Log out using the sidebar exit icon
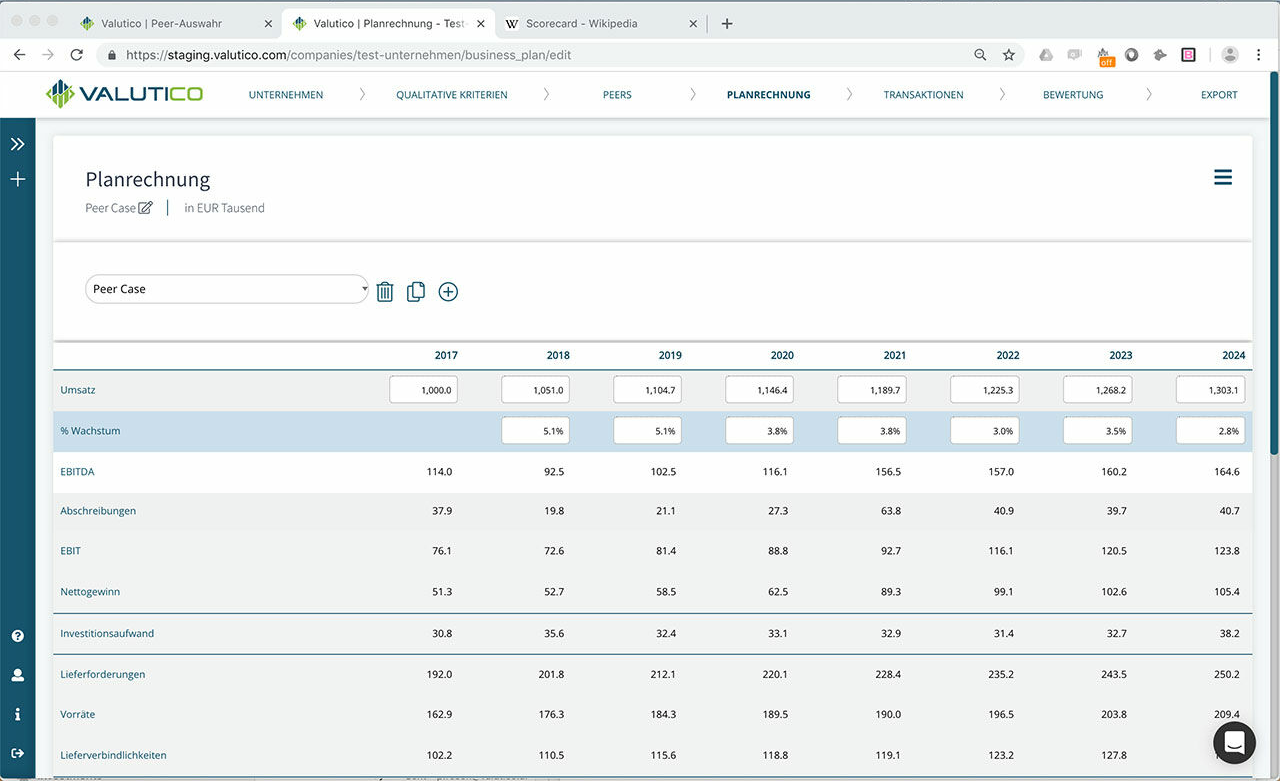 (17, 752)
